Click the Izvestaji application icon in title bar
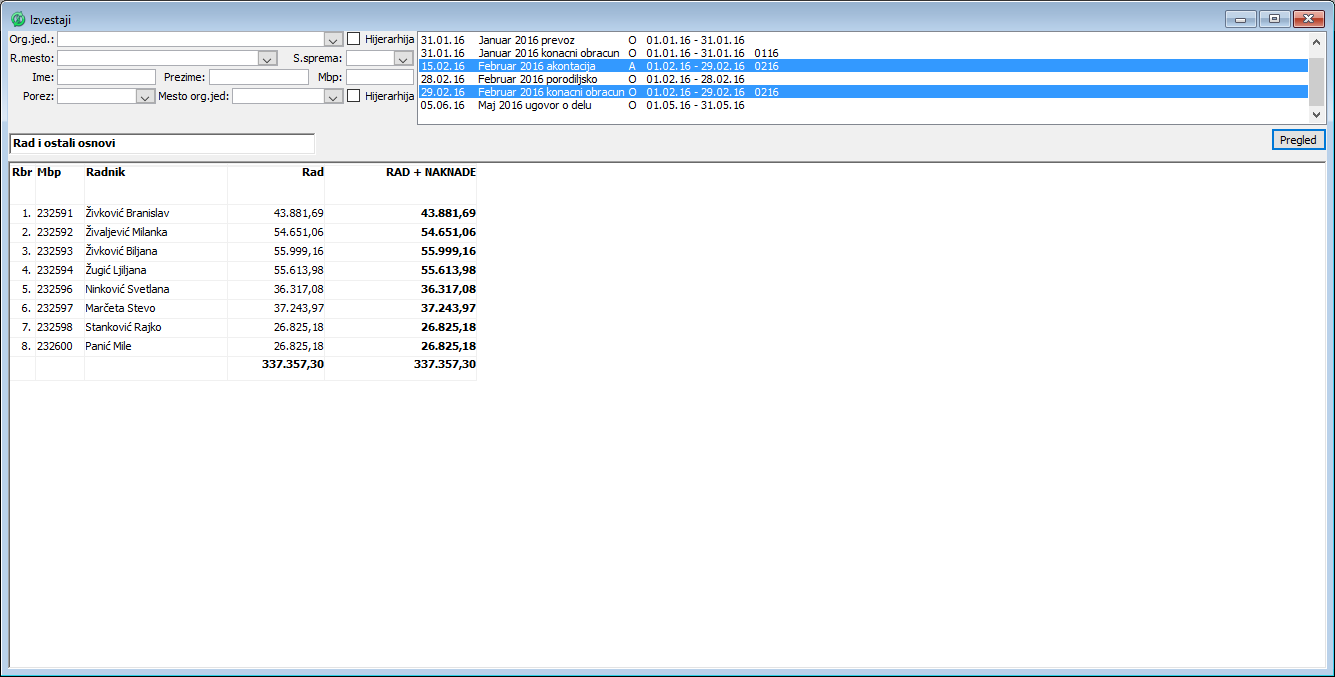Screen dimensions: 1335x677 18,19
